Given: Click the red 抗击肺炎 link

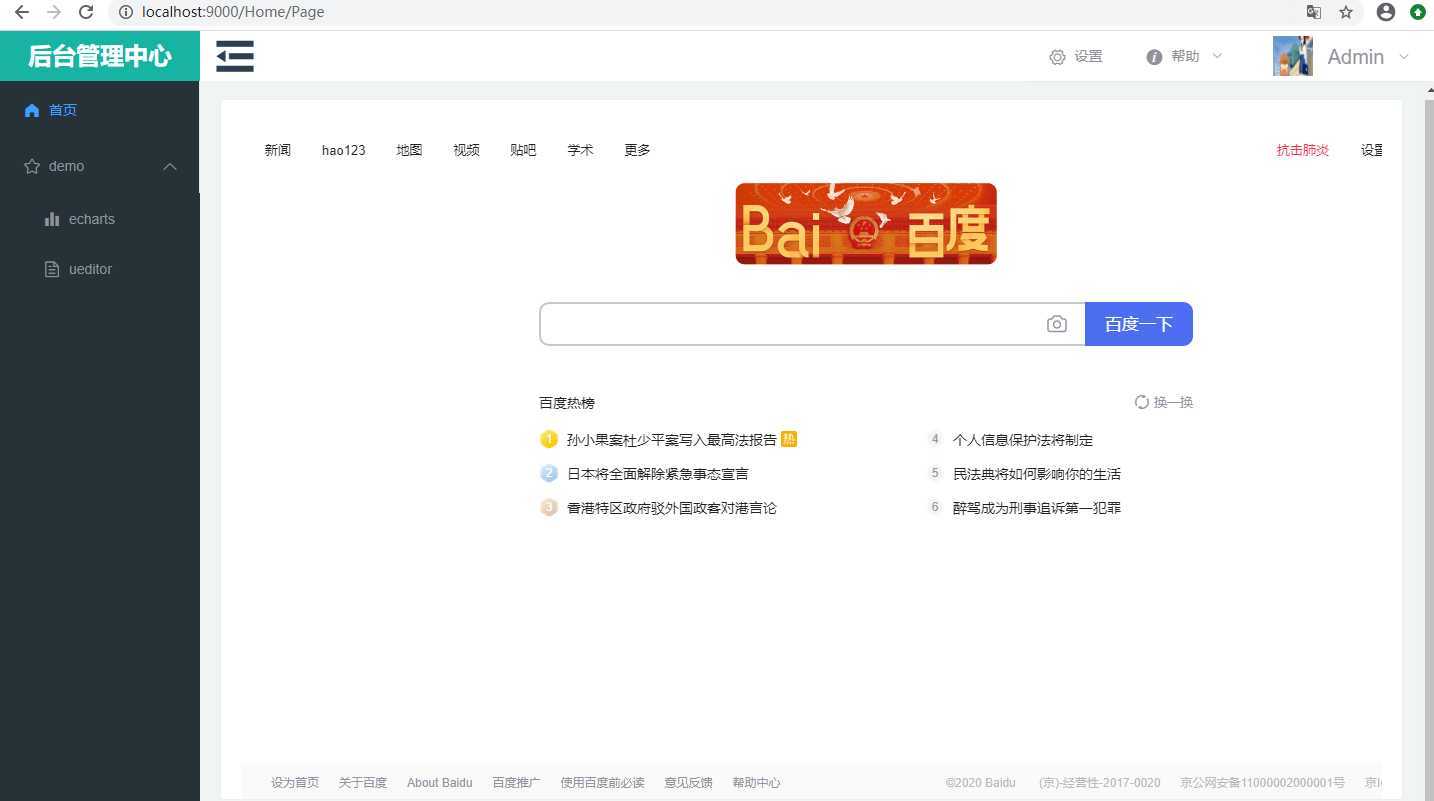Looking at the screenshot, I should point(1302,150).
